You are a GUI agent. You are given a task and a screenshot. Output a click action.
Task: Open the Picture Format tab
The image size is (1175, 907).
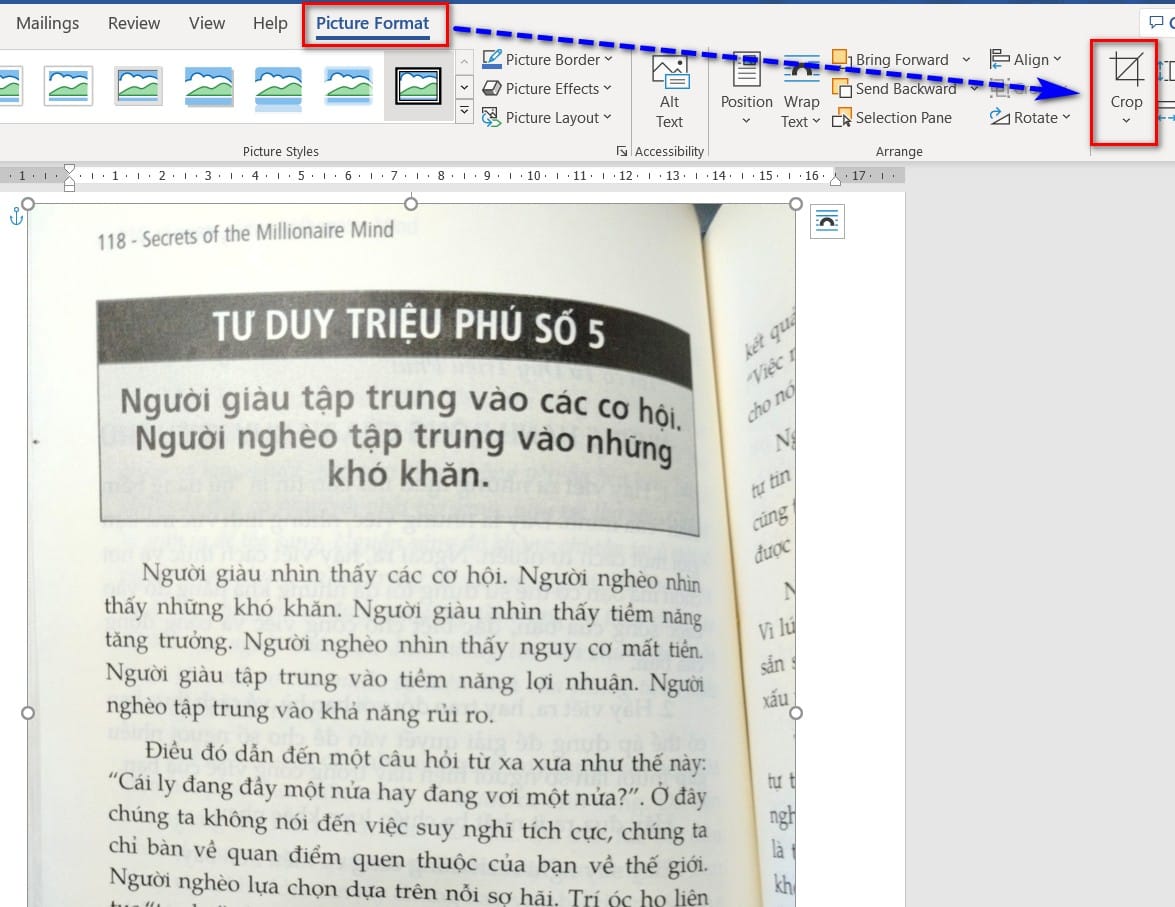point(372,23)
